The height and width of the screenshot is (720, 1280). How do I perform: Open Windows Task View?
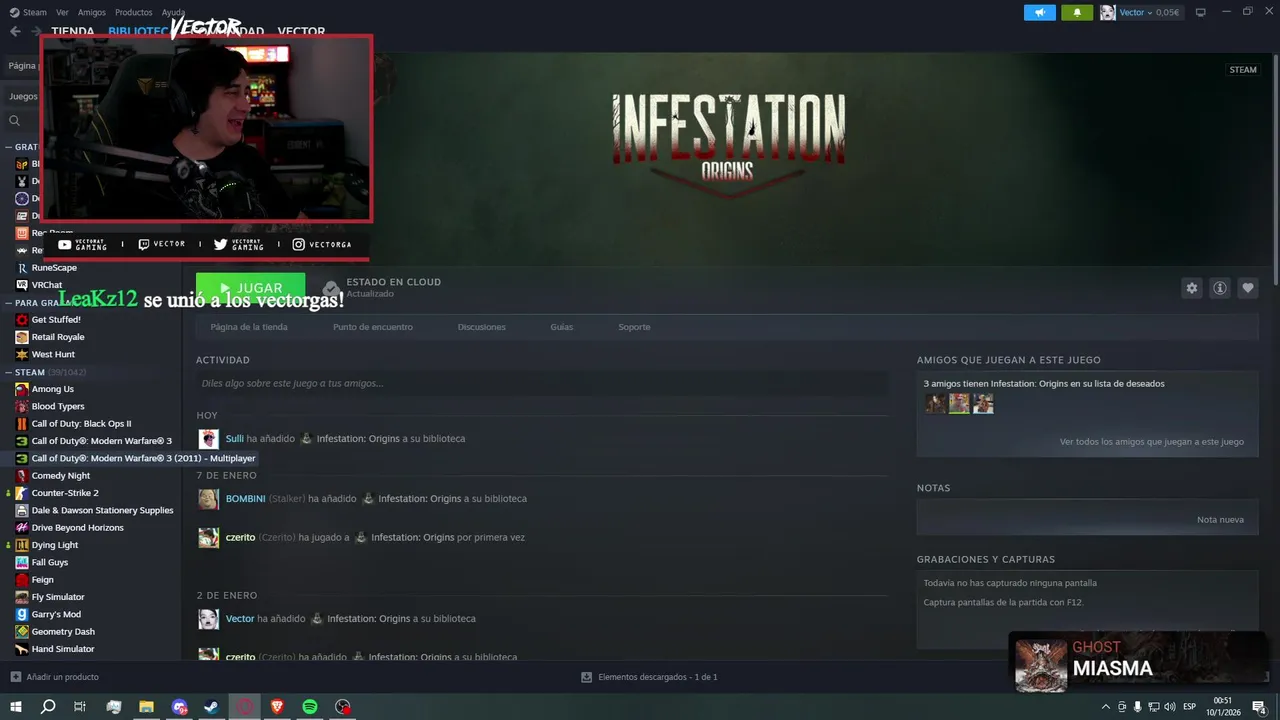(x=80, y=707)
